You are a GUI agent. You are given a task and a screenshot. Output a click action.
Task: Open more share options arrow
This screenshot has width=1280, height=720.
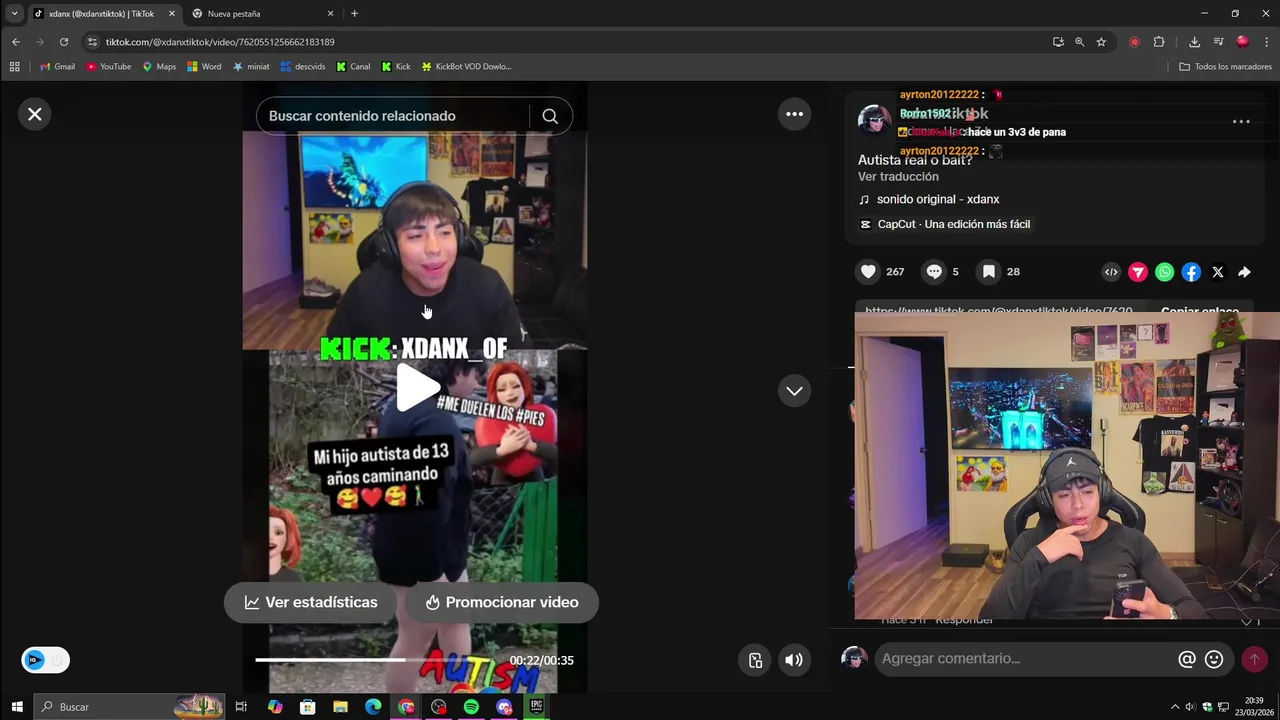[x=1244, y=272]
